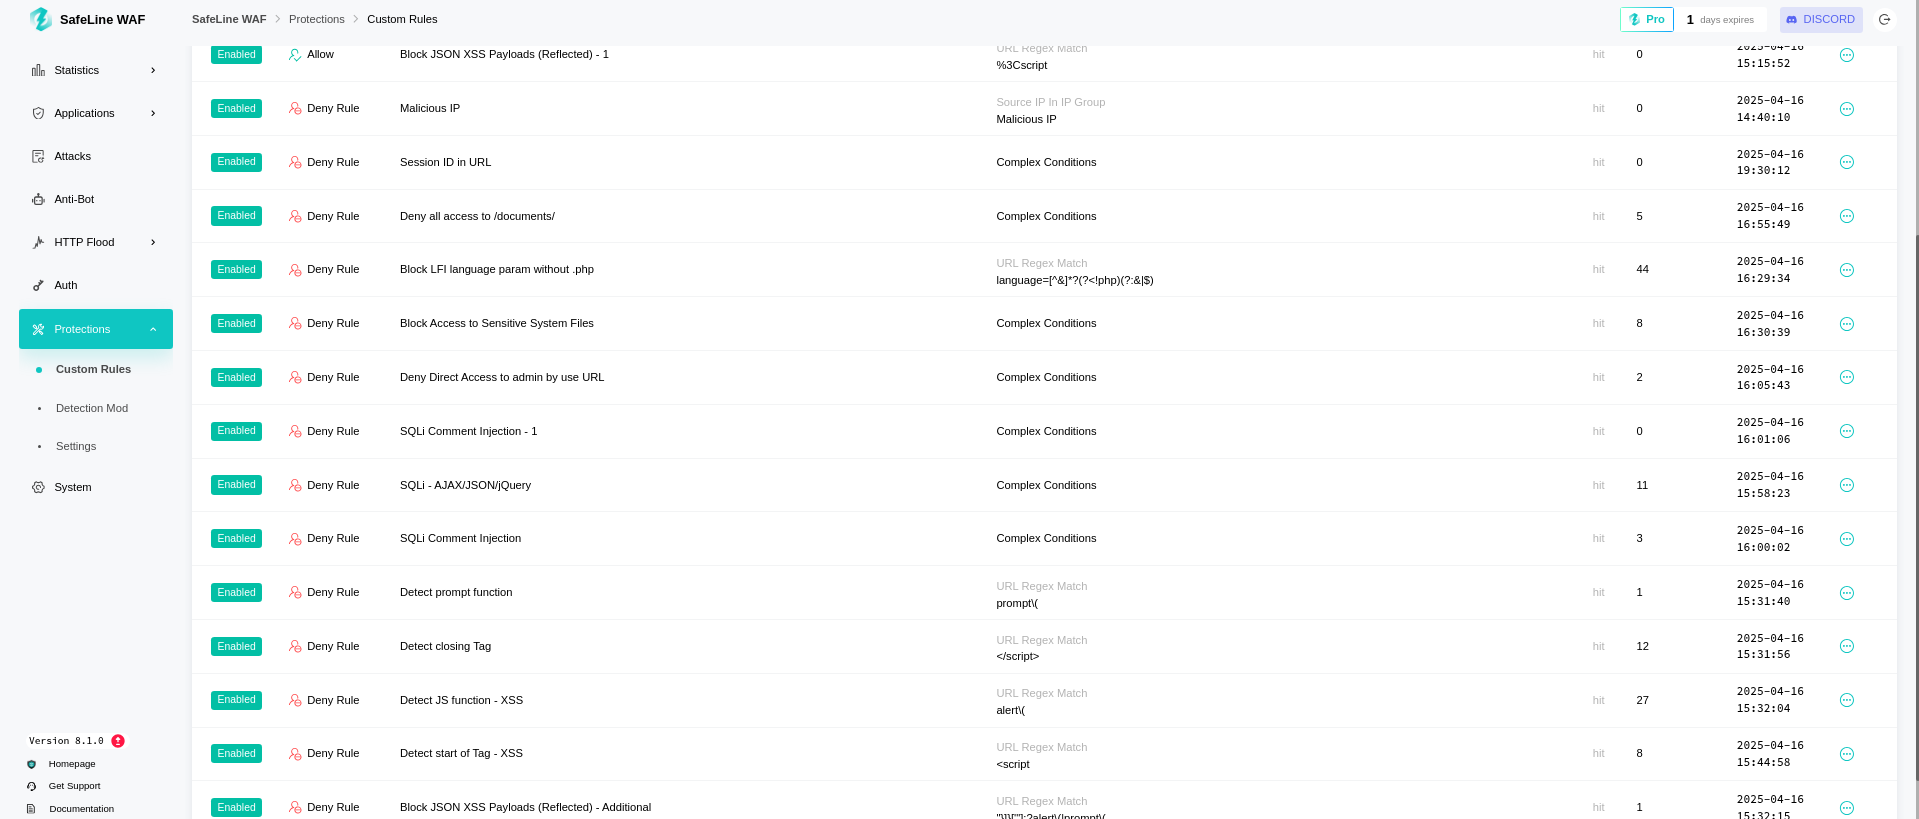The width and height of the screenshot is (1919, 819).
Task: Click the Homepage shield icon
Action: (31, 764)
